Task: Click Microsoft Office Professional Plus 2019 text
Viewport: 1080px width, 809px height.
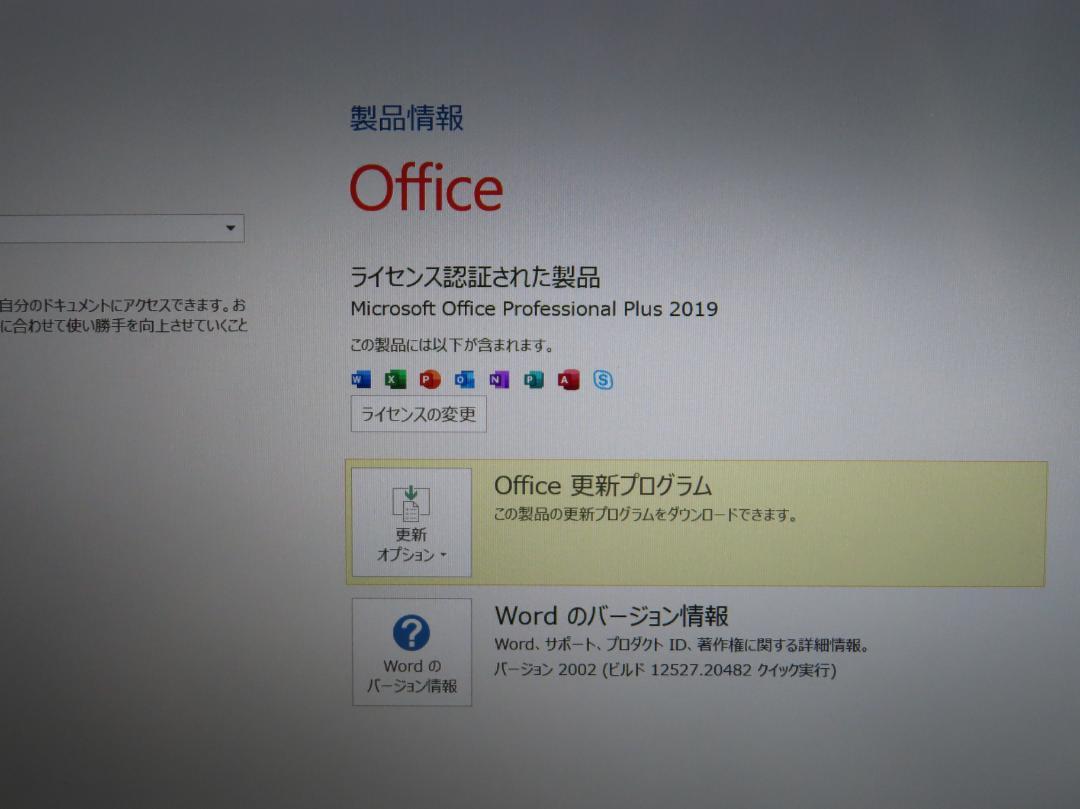Action: [x=534, y=309]
